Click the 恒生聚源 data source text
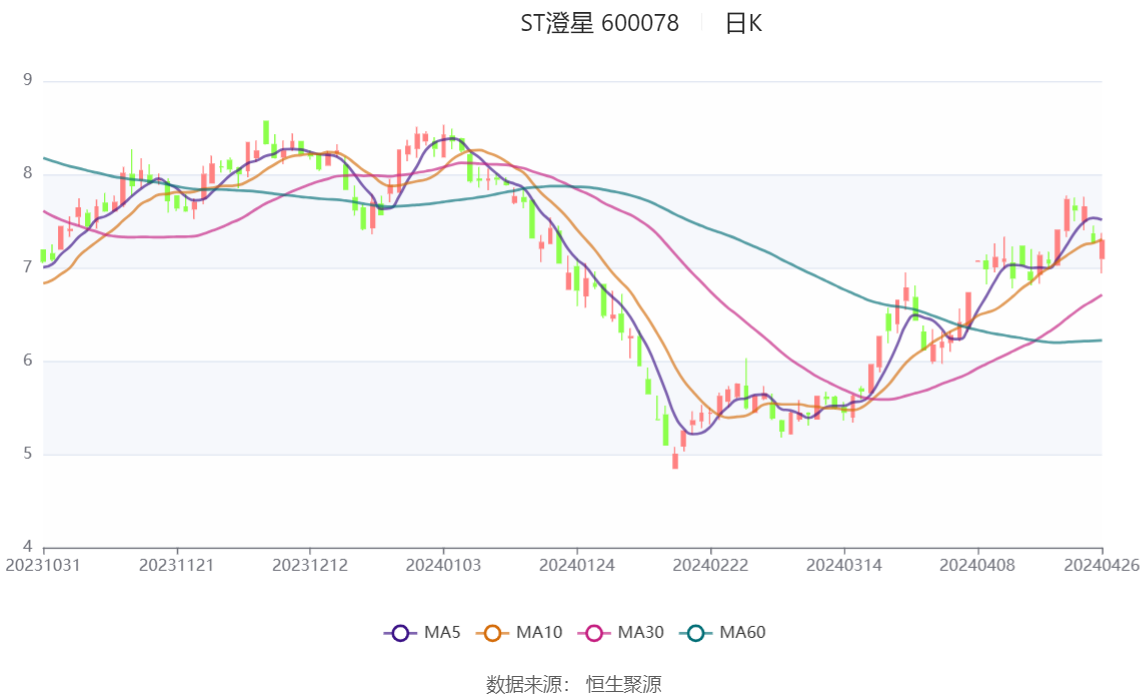1148x699 pixels. 623,685
